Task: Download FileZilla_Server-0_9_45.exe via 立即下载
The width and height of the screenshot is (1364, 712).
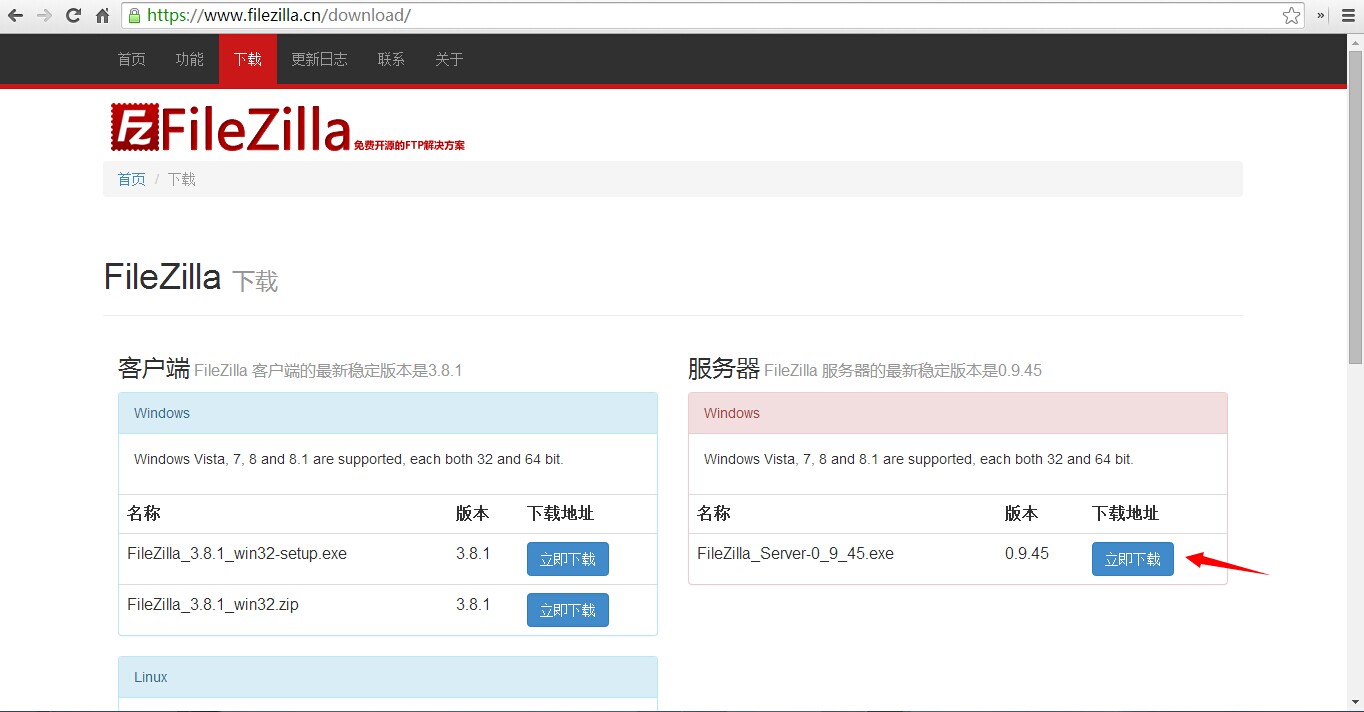Action: (x=1133, y=559)
